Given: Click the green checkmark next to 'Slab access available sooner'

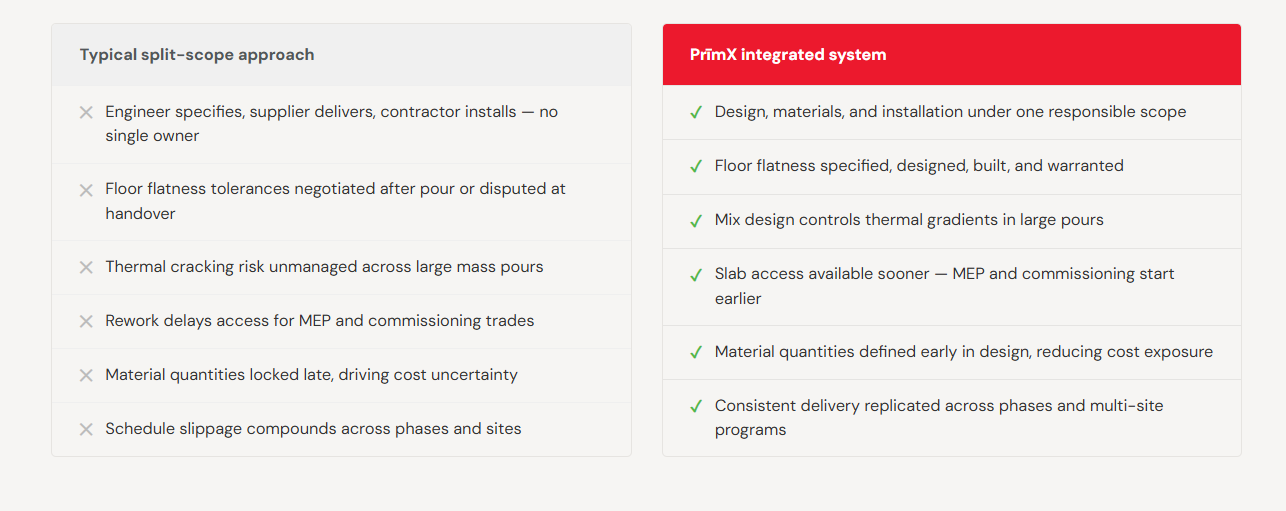Looking at the screenshot, I should click(x=696, y=275).
